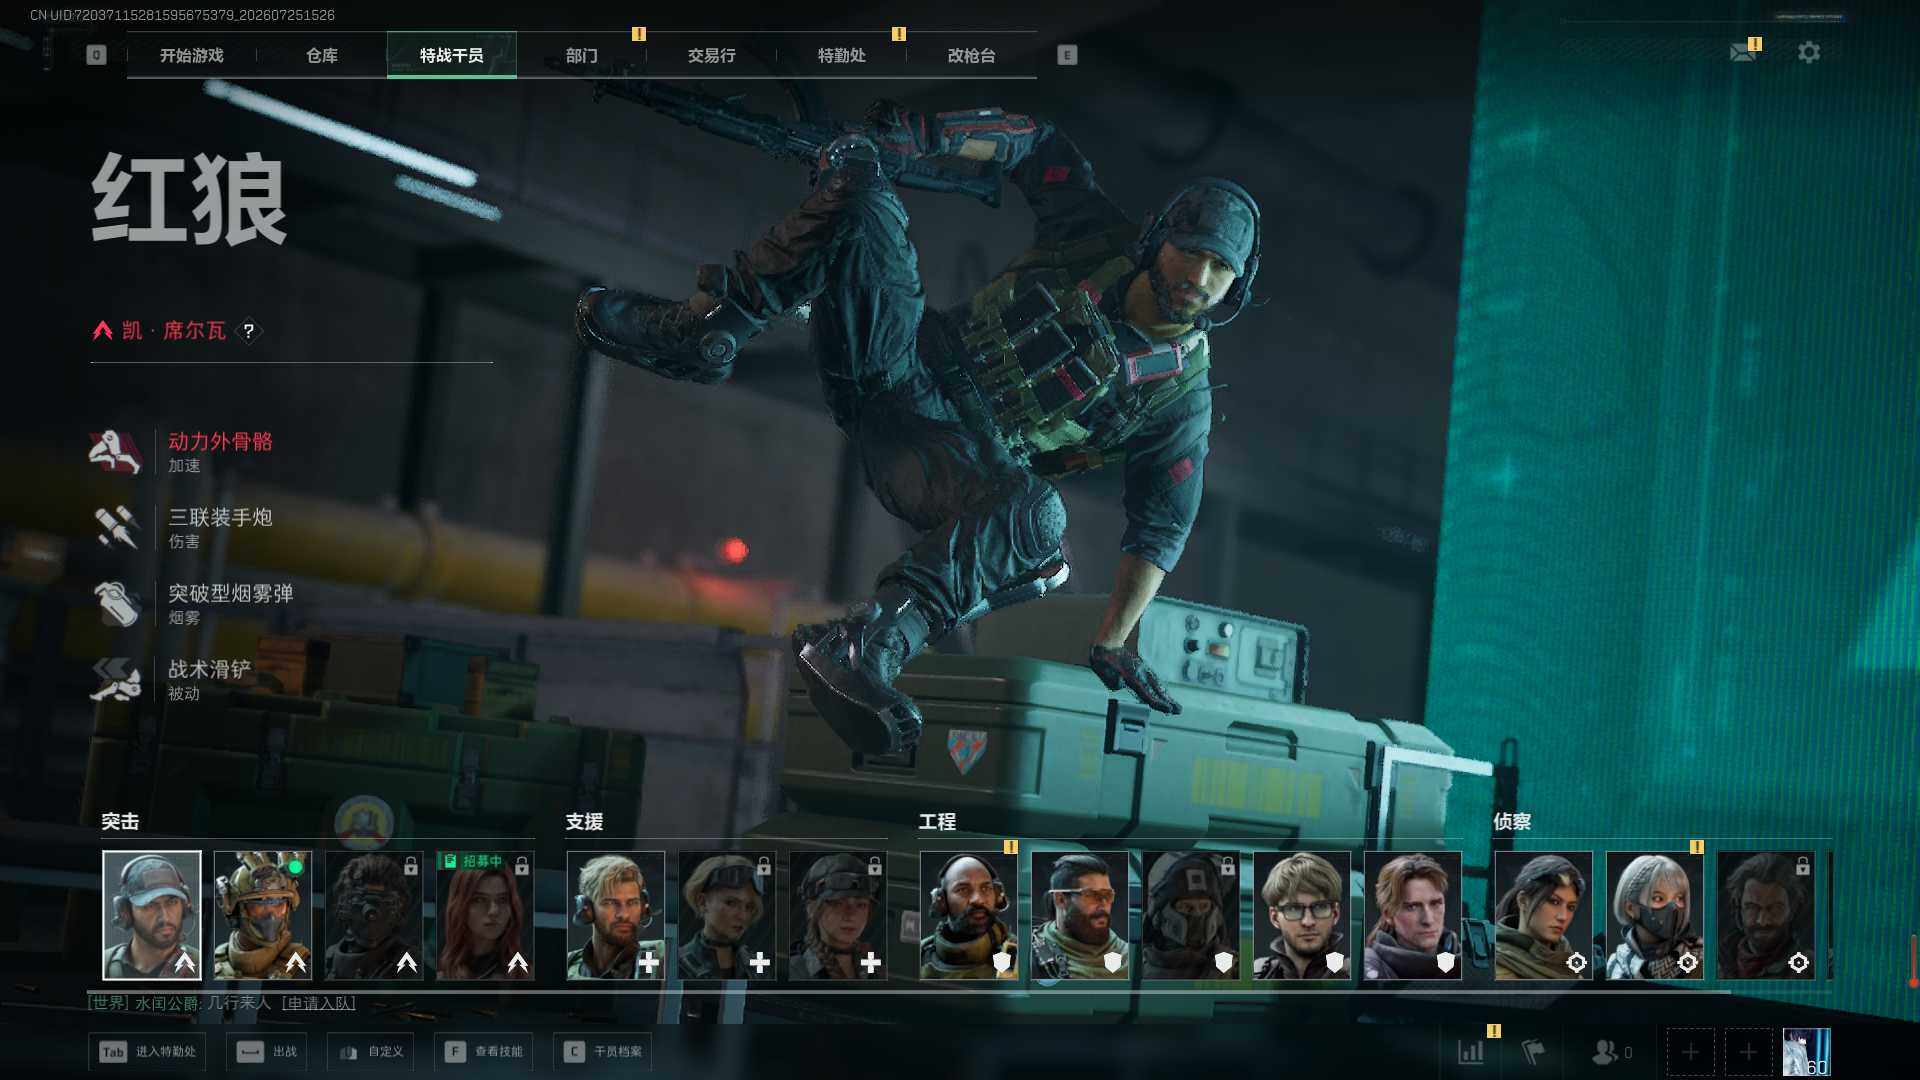Select the red-haired operator marked 招募中
The height and width of the screenshot is (1080, 1920).
point(484,915)
